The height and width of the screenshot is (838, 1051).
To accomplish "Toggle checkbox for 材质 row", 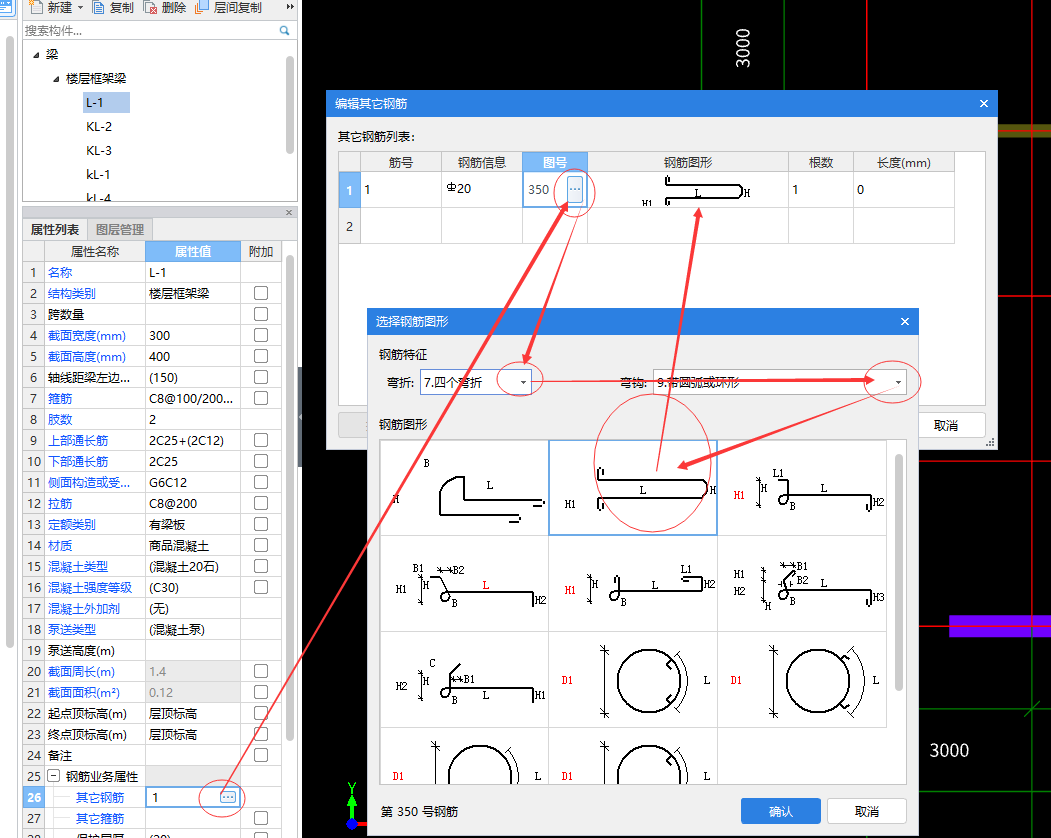I will pyautogui.click(x=261, y=544).
